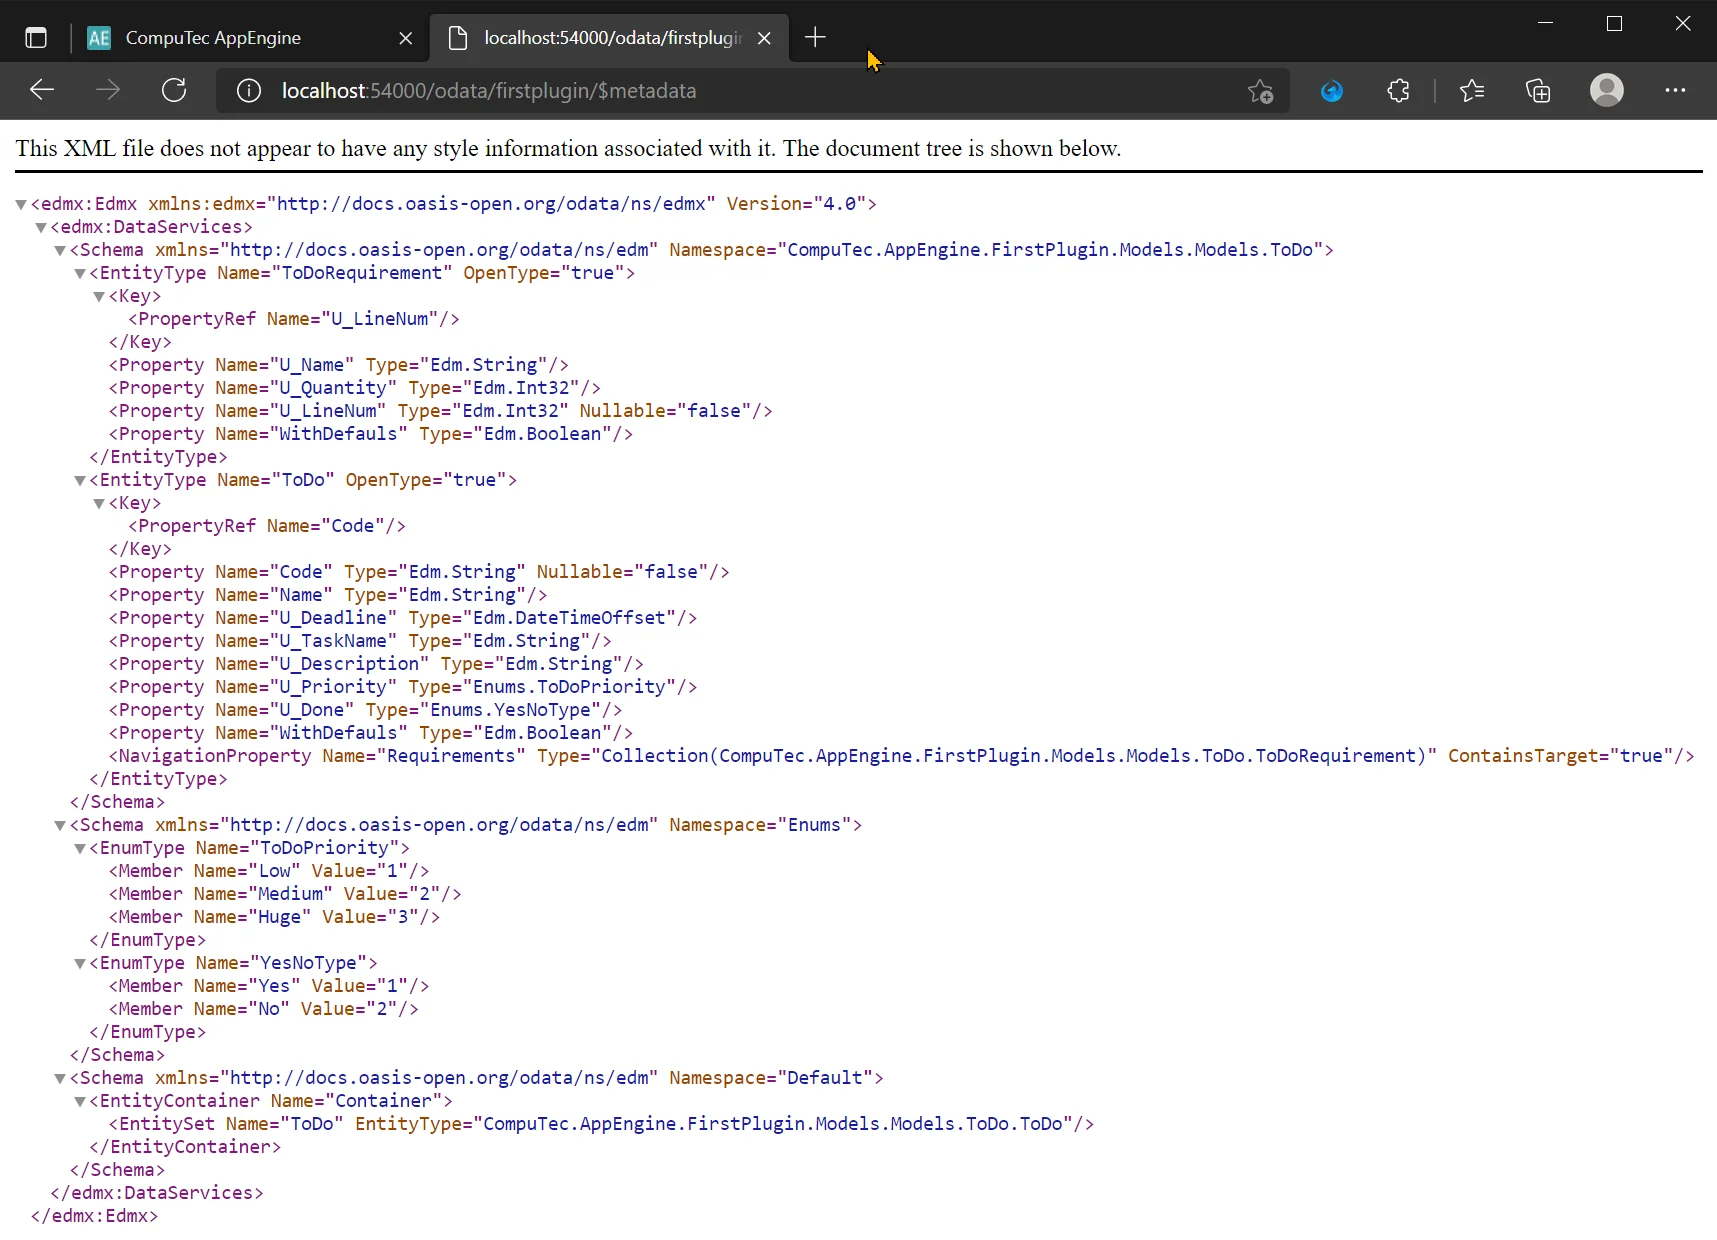Refresh the metadata page
The height and width of the screenshot is (1240, 1717).
[x=174, y=90]
